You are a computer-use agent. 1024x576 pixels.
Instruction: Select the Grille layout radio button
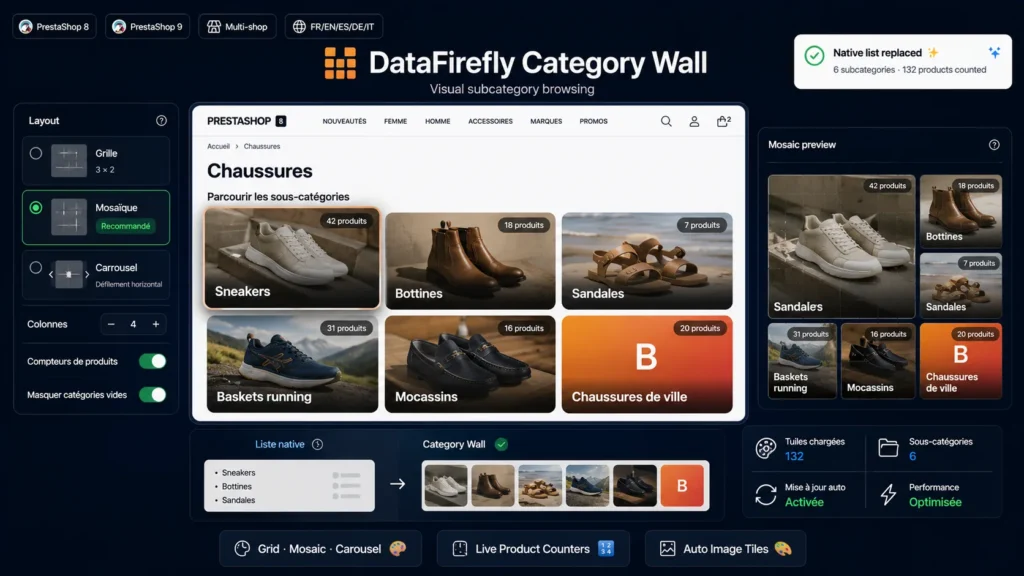pos(36,153)
